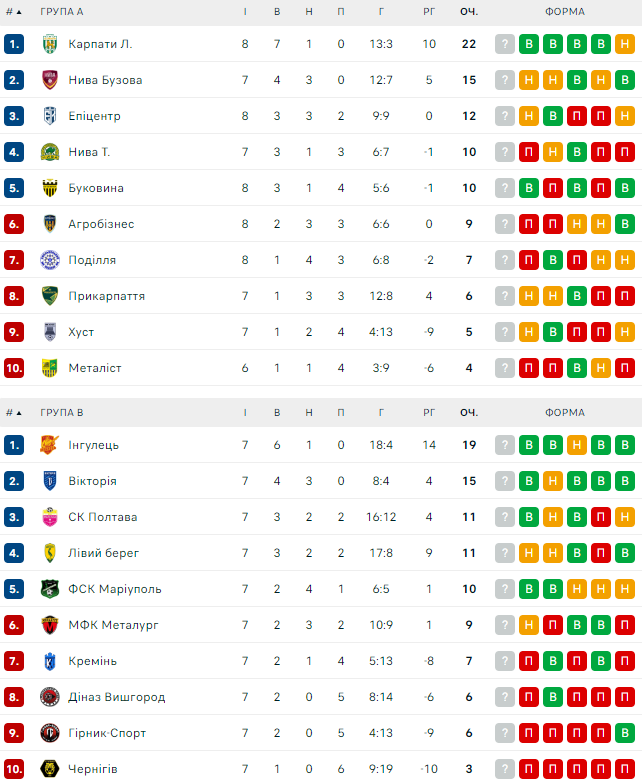Click the Нива Бузова club crest
This screenshot has height=784, width=642.
coord(50,80)
